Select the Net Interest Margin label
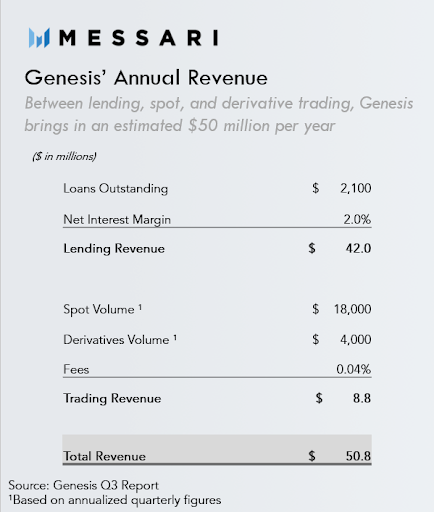The height and width of the screenshot is (512, 434). click(117, 220)
